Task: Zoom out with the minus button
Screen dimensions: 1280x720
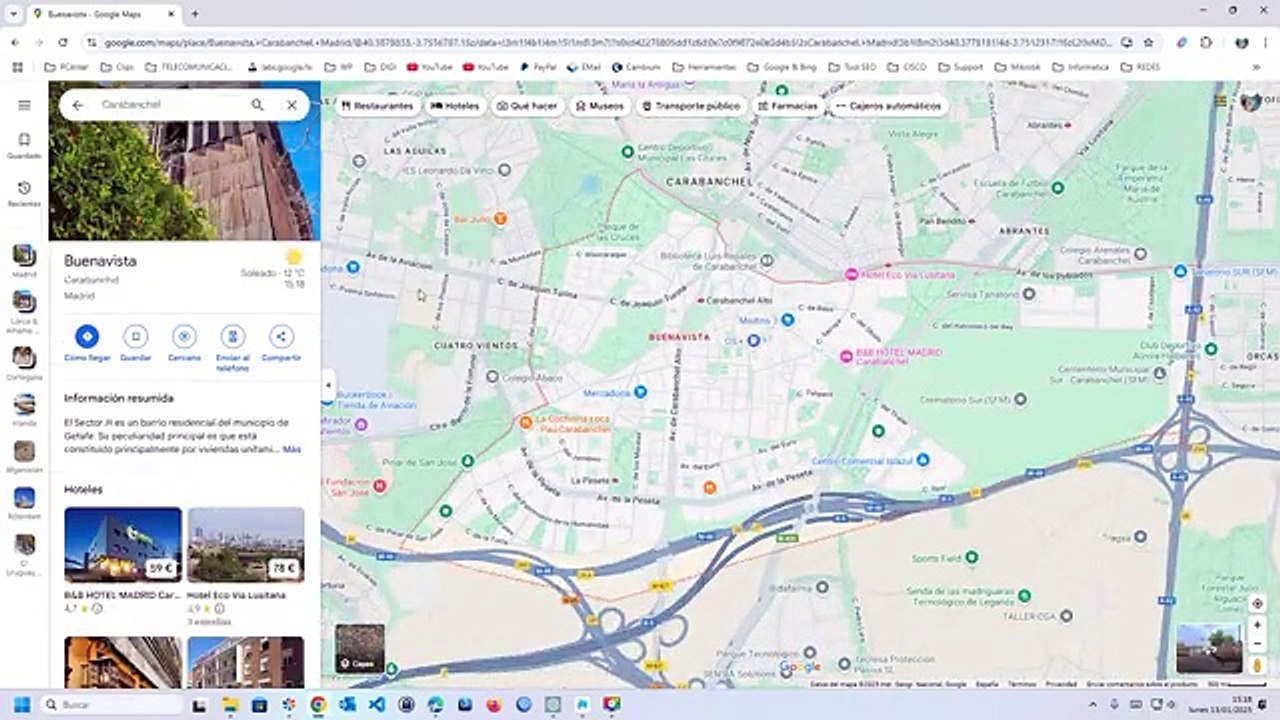Action: click(x=1257, y=642)
